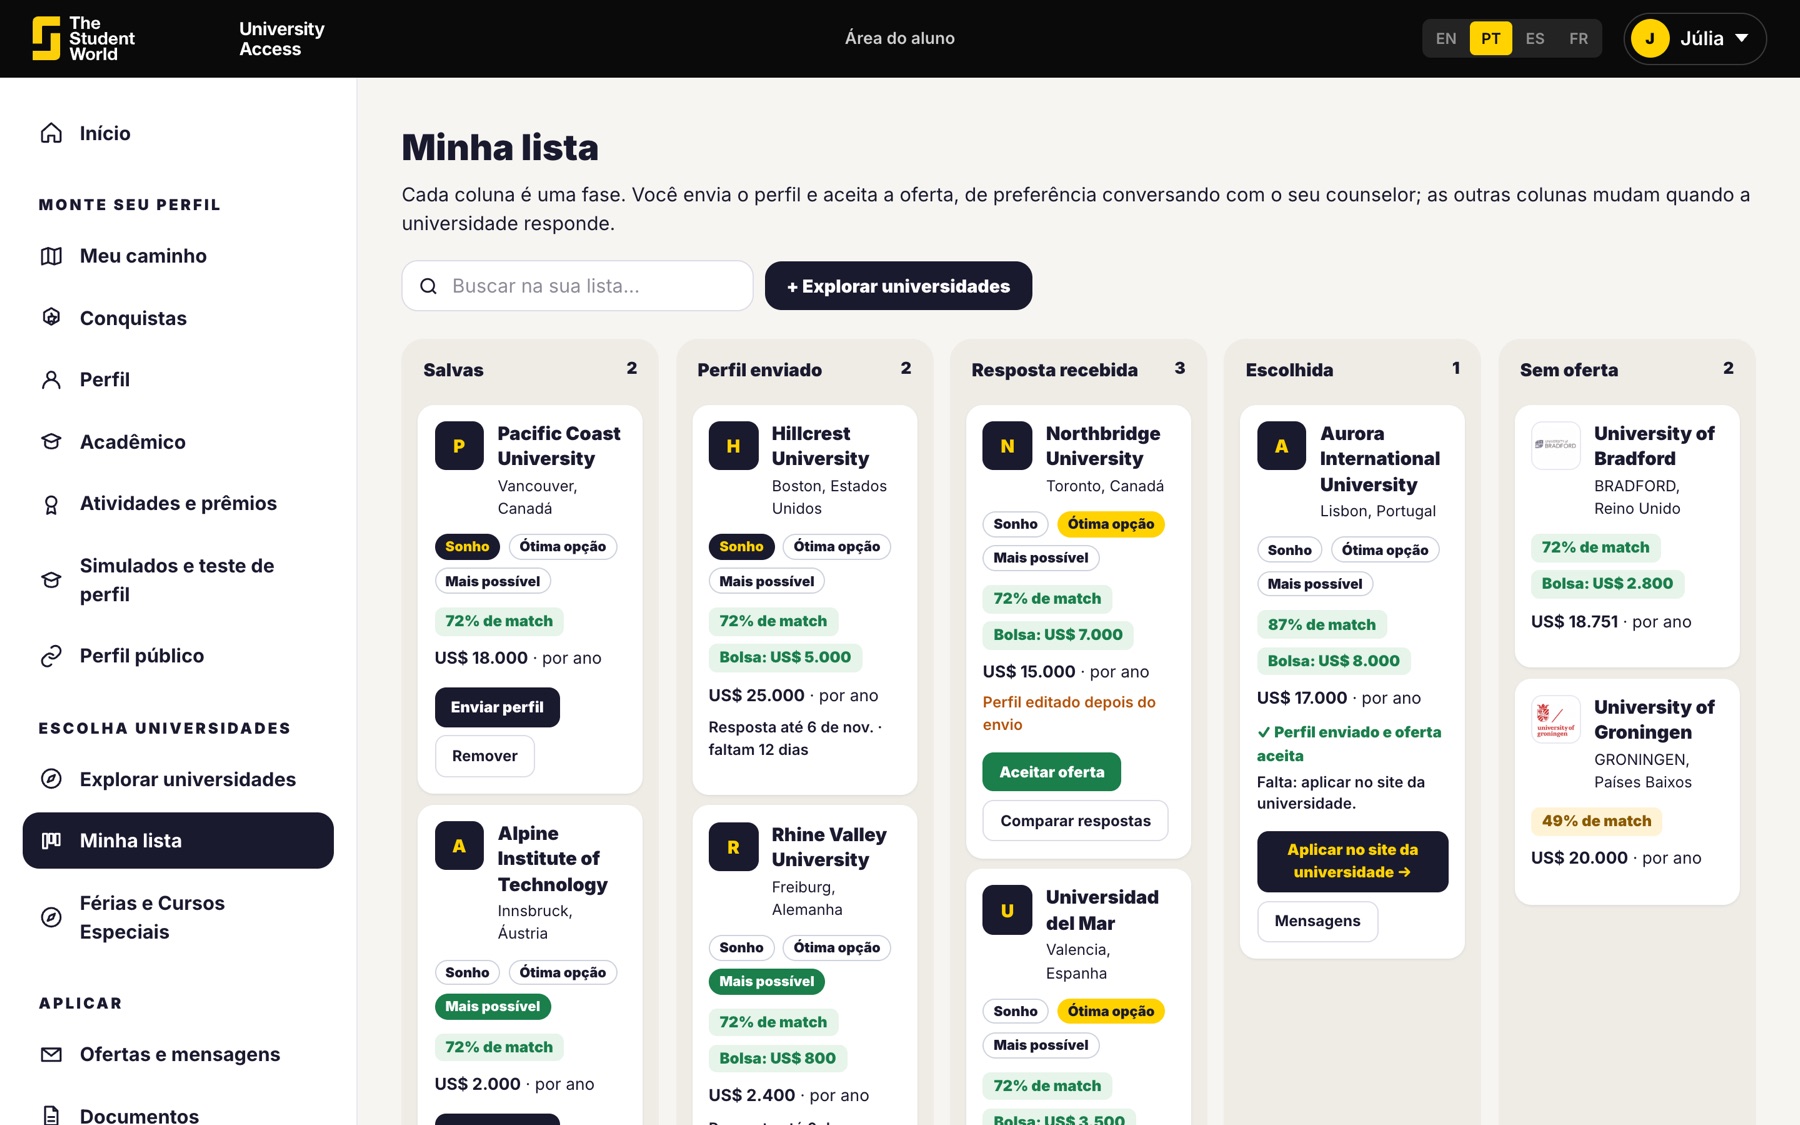
Task: Click the Explorar universidades compass icon
Action: (51, 779)
